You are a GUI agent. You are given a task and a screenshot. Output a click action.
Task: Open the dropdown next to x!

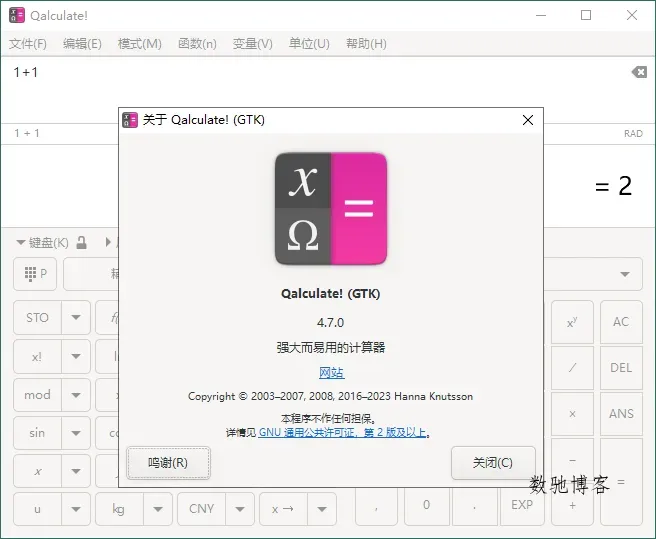(x=76, y=357)
